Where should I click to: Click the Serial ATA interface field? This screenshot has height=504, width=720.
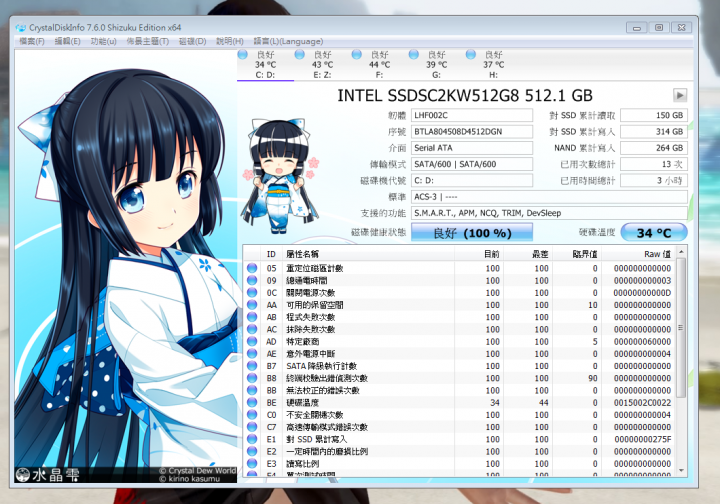[x=472, y=148]
